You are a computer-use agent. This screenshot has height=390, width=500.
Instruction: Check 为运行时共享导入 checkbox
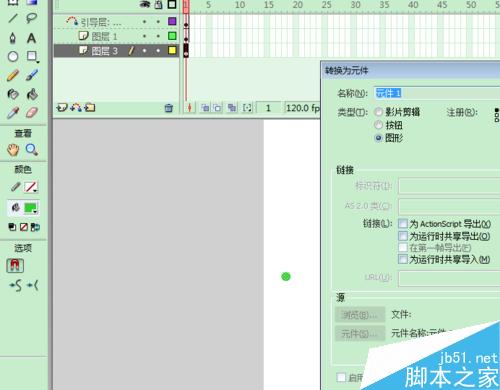403,259
